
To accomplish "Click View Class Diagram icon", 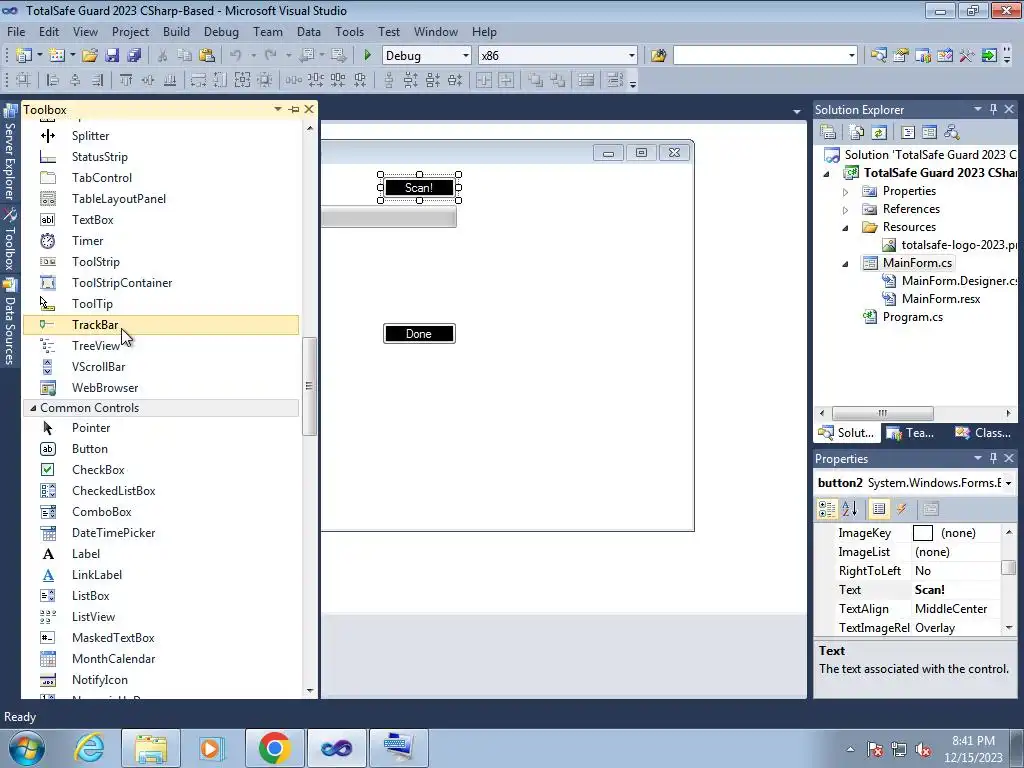I will [x=952, y=133].
